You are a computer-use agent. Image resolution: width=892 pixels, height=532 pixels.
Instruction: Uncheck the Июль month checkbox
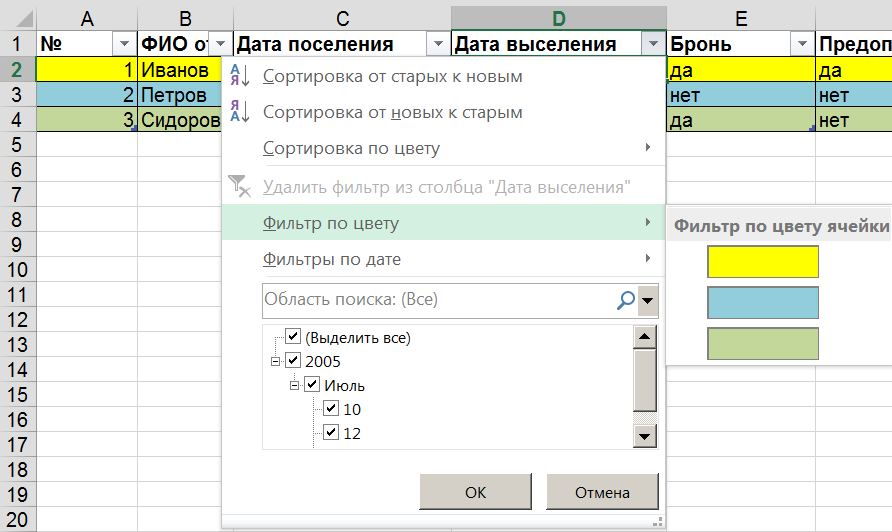[x=312, y=384]
